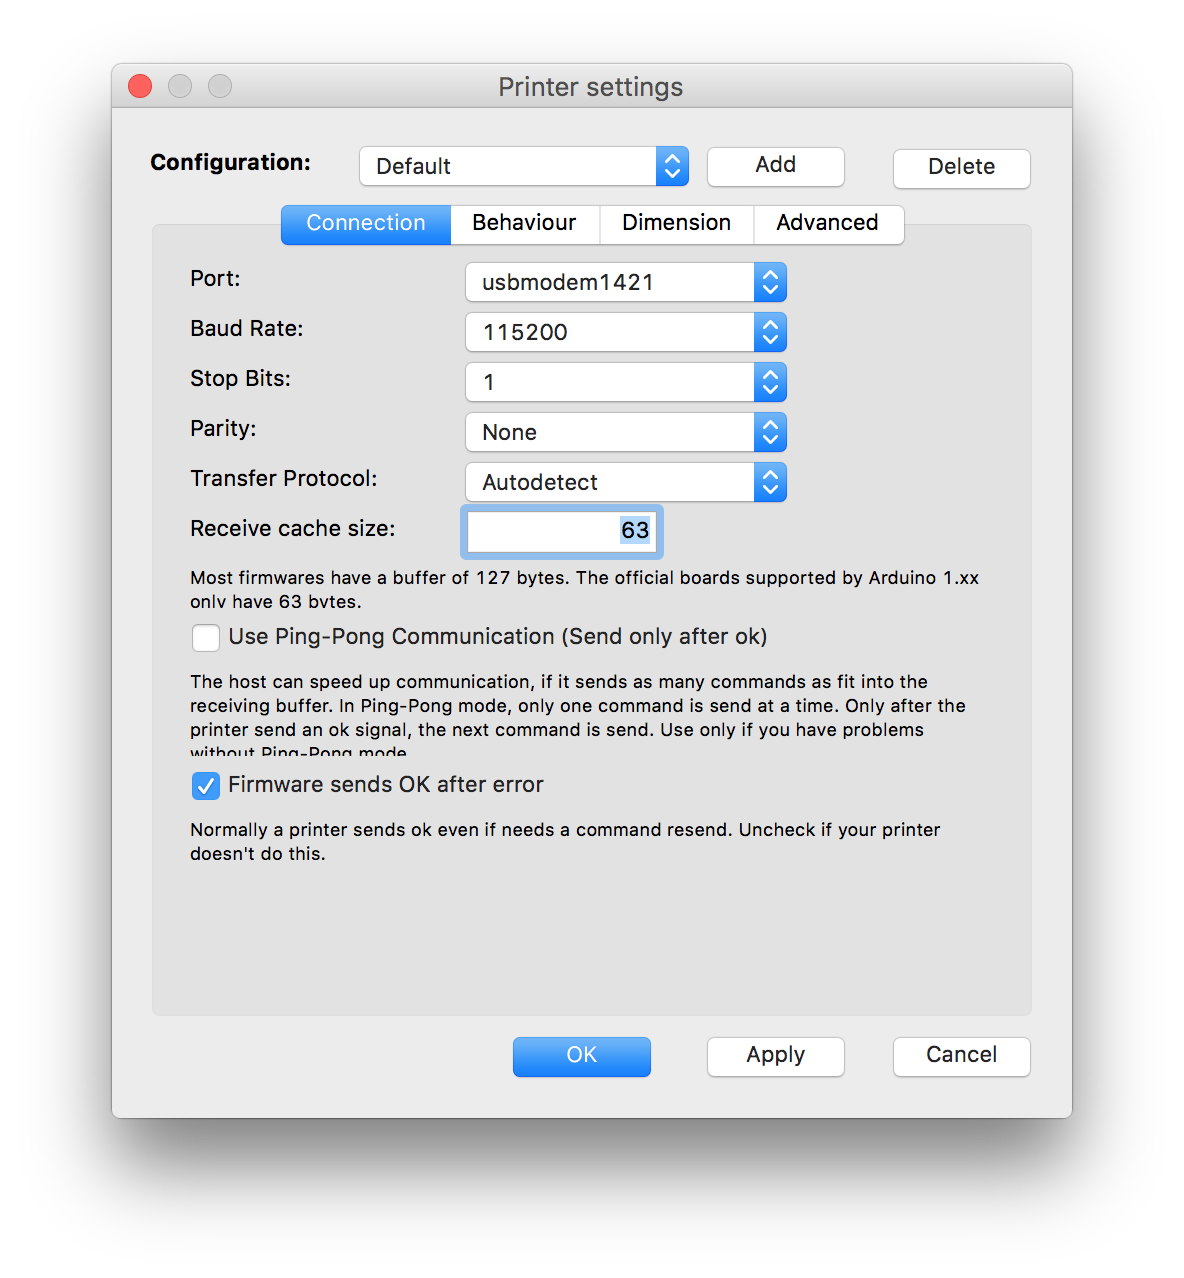Select the Advanced tab
The height and width of the screenshot is (1278, 1184).
point(827,223)
